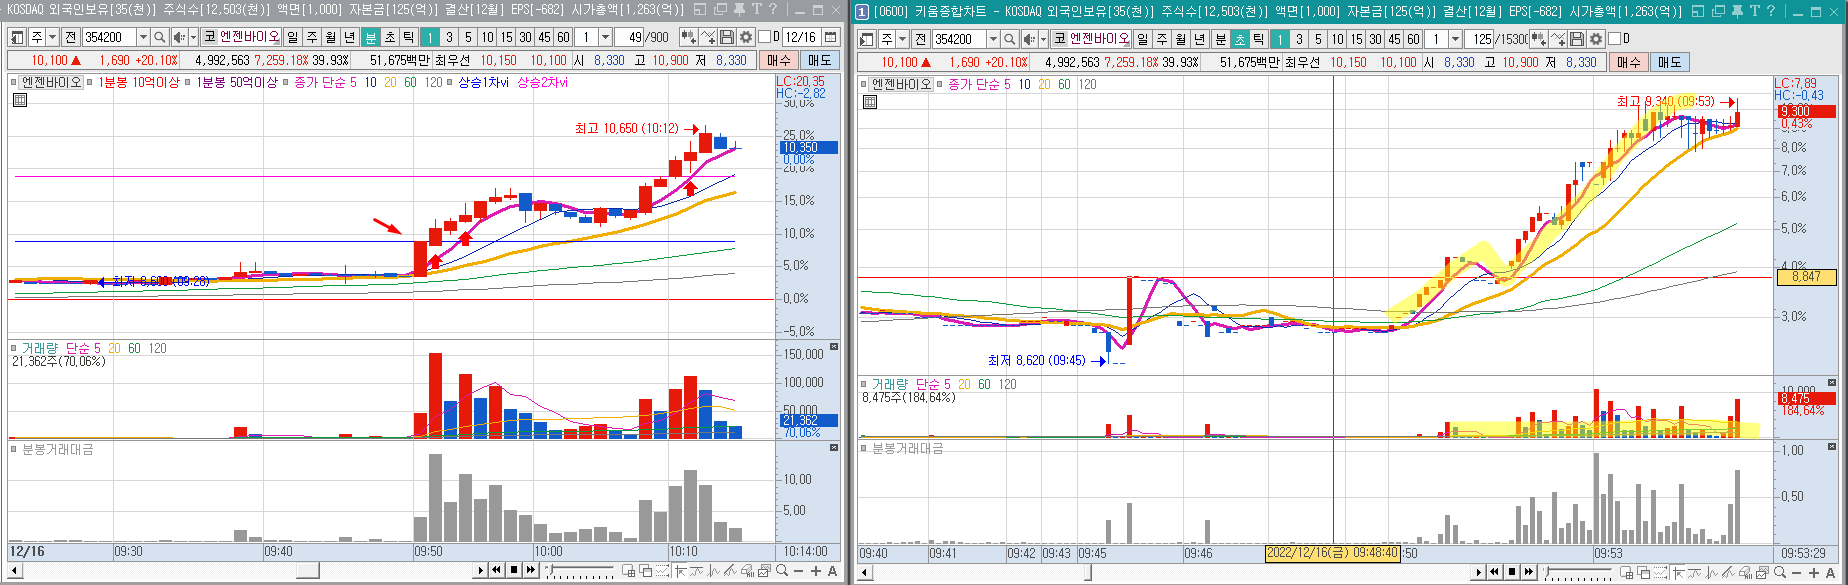
Task: Click pin icon in right title bar
Action: pyautogui.click(x=1737, y=11)
